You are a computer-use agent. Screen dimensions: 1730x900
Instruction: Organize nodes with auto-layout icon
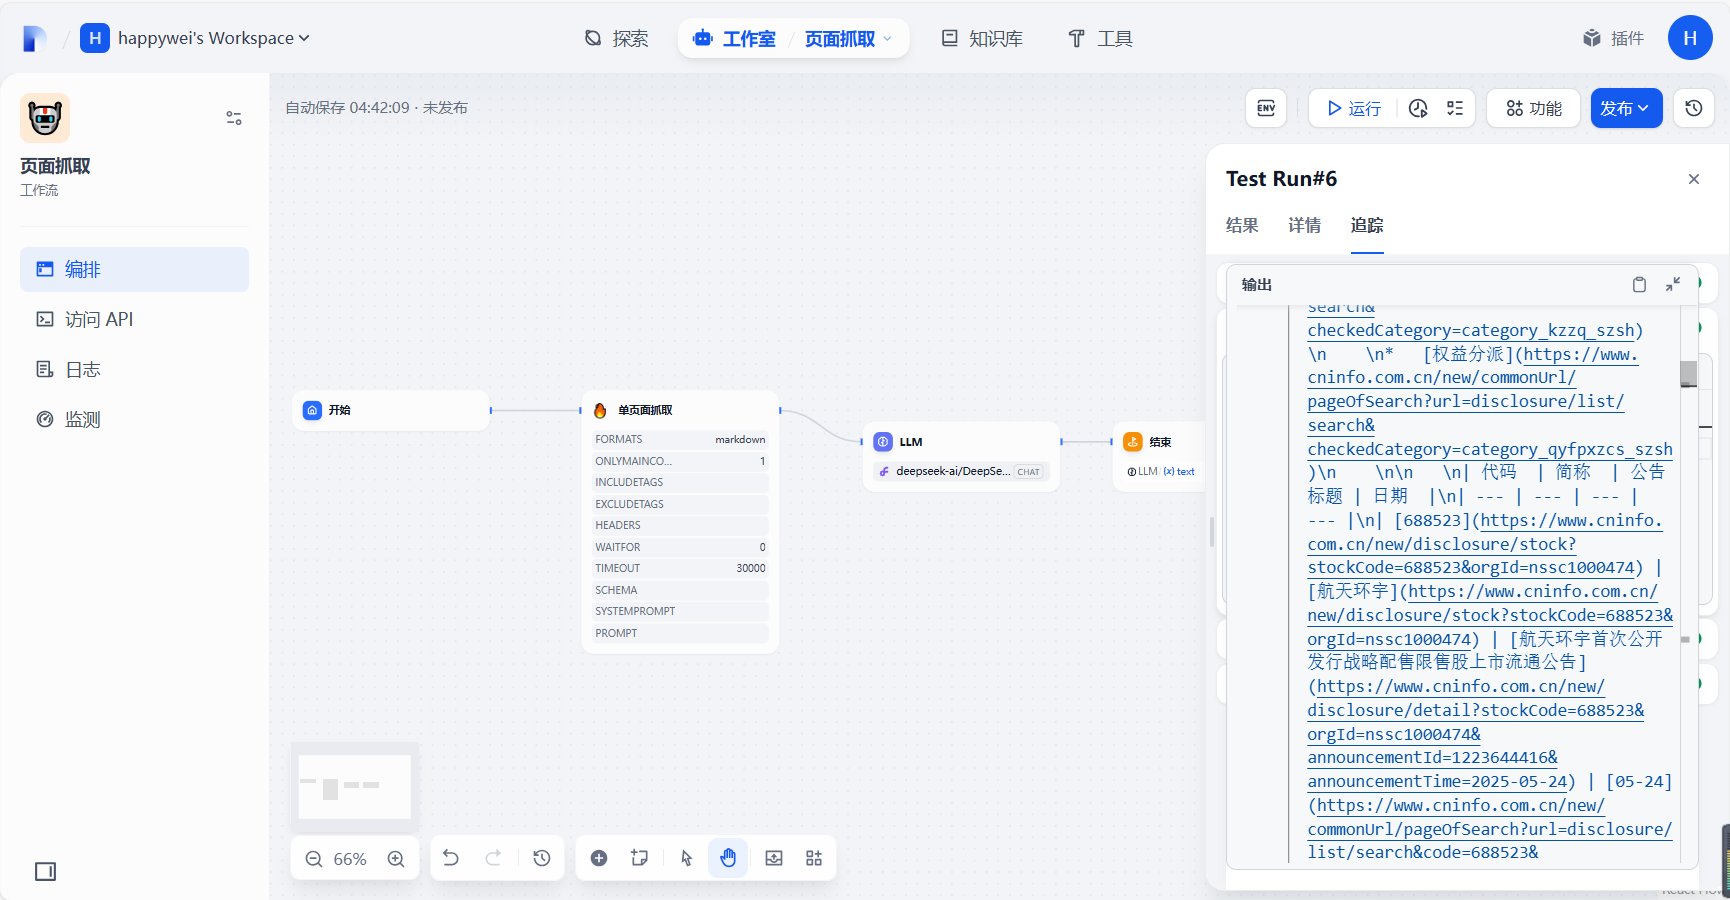(813, 858)
